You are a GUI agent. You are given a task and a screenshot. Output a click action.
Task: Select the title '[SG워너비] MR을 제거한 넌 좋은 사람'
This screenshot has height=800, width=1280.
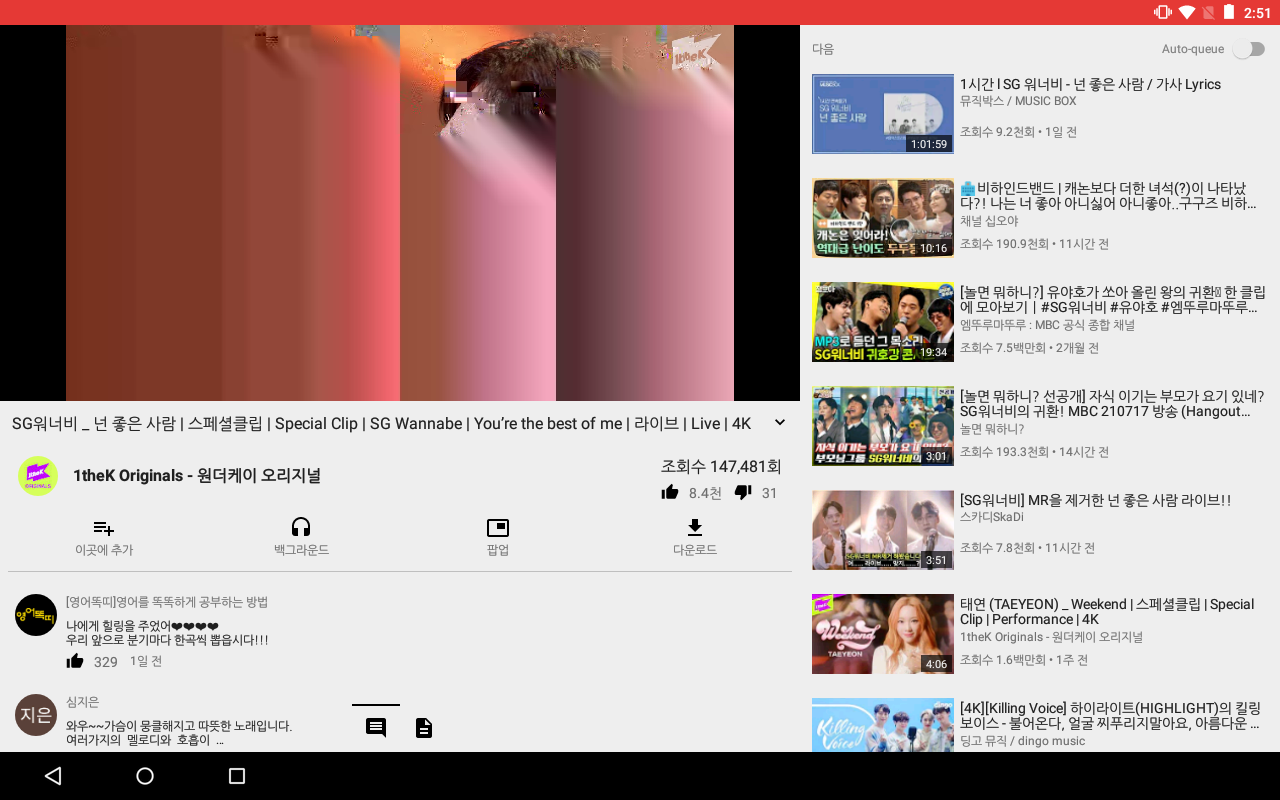[x=1095, y=500]
